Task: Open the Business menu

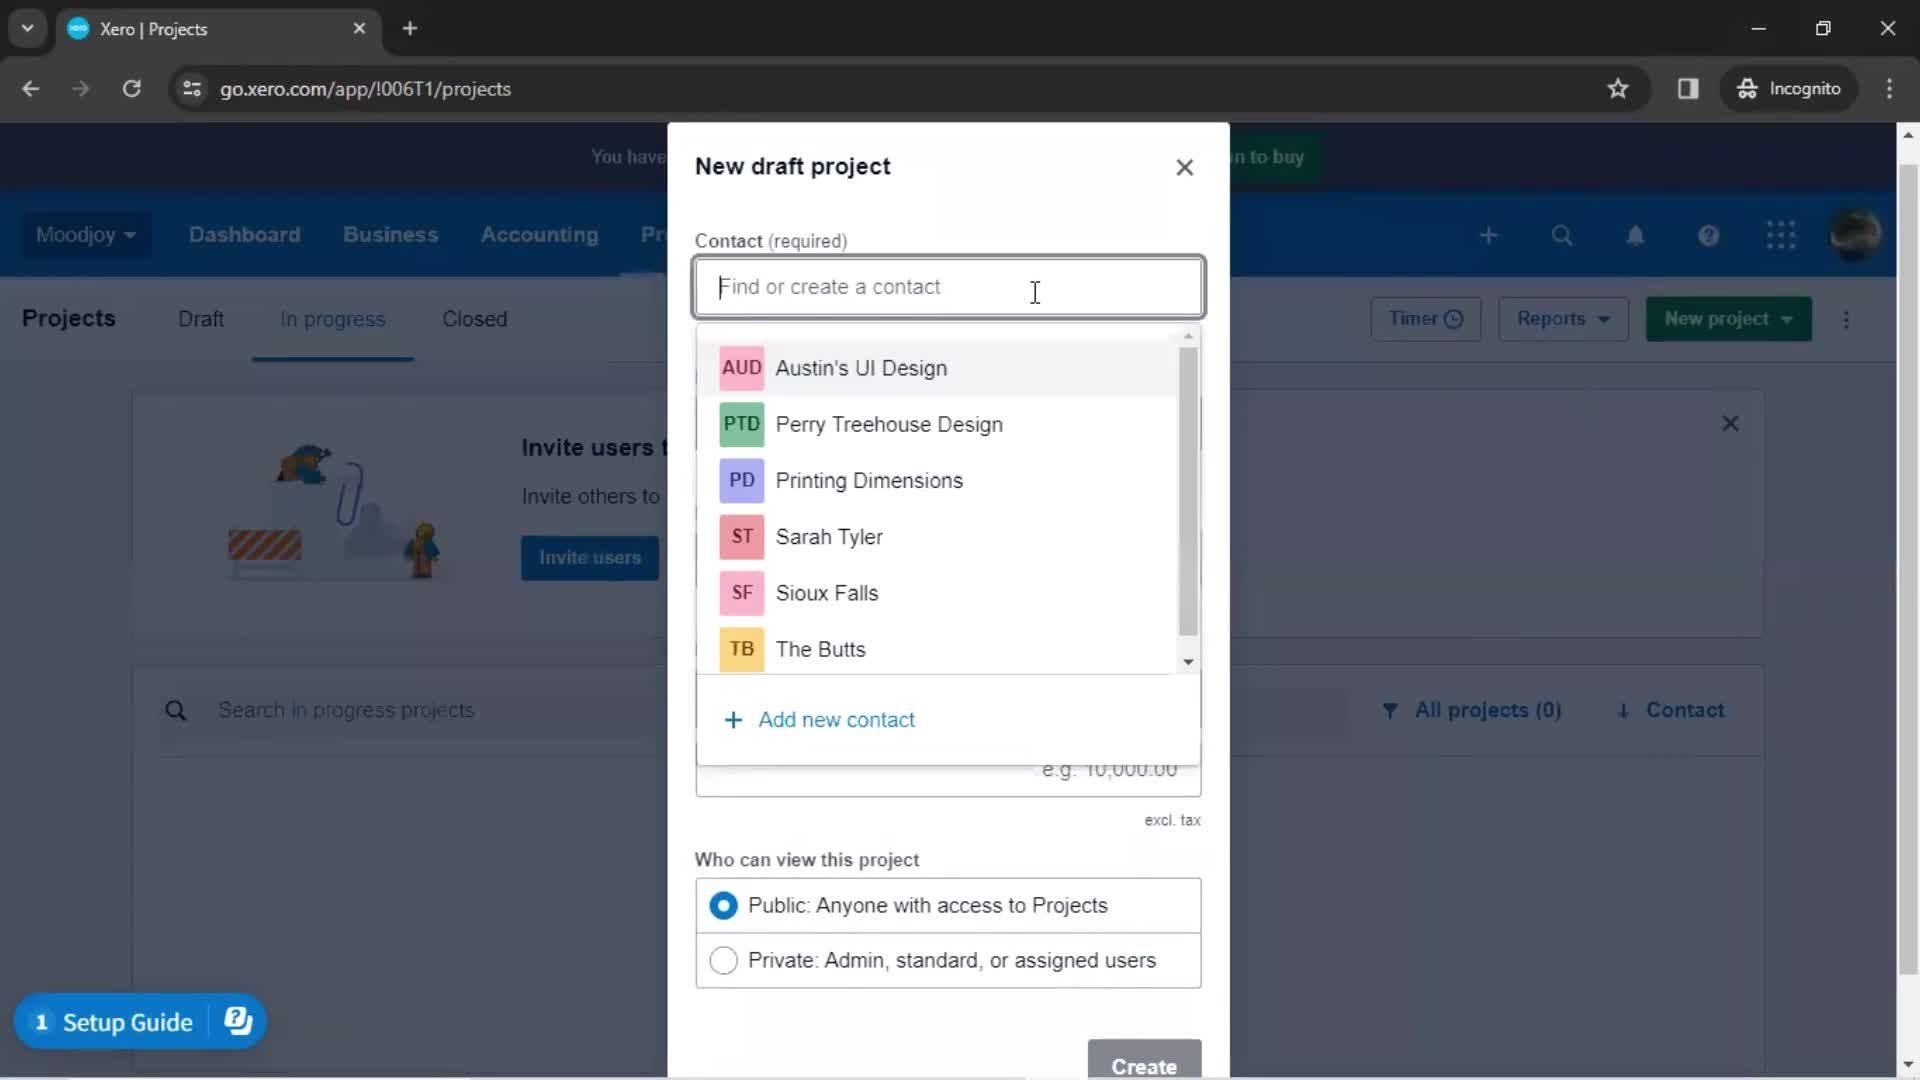Action: coord(391,235)
